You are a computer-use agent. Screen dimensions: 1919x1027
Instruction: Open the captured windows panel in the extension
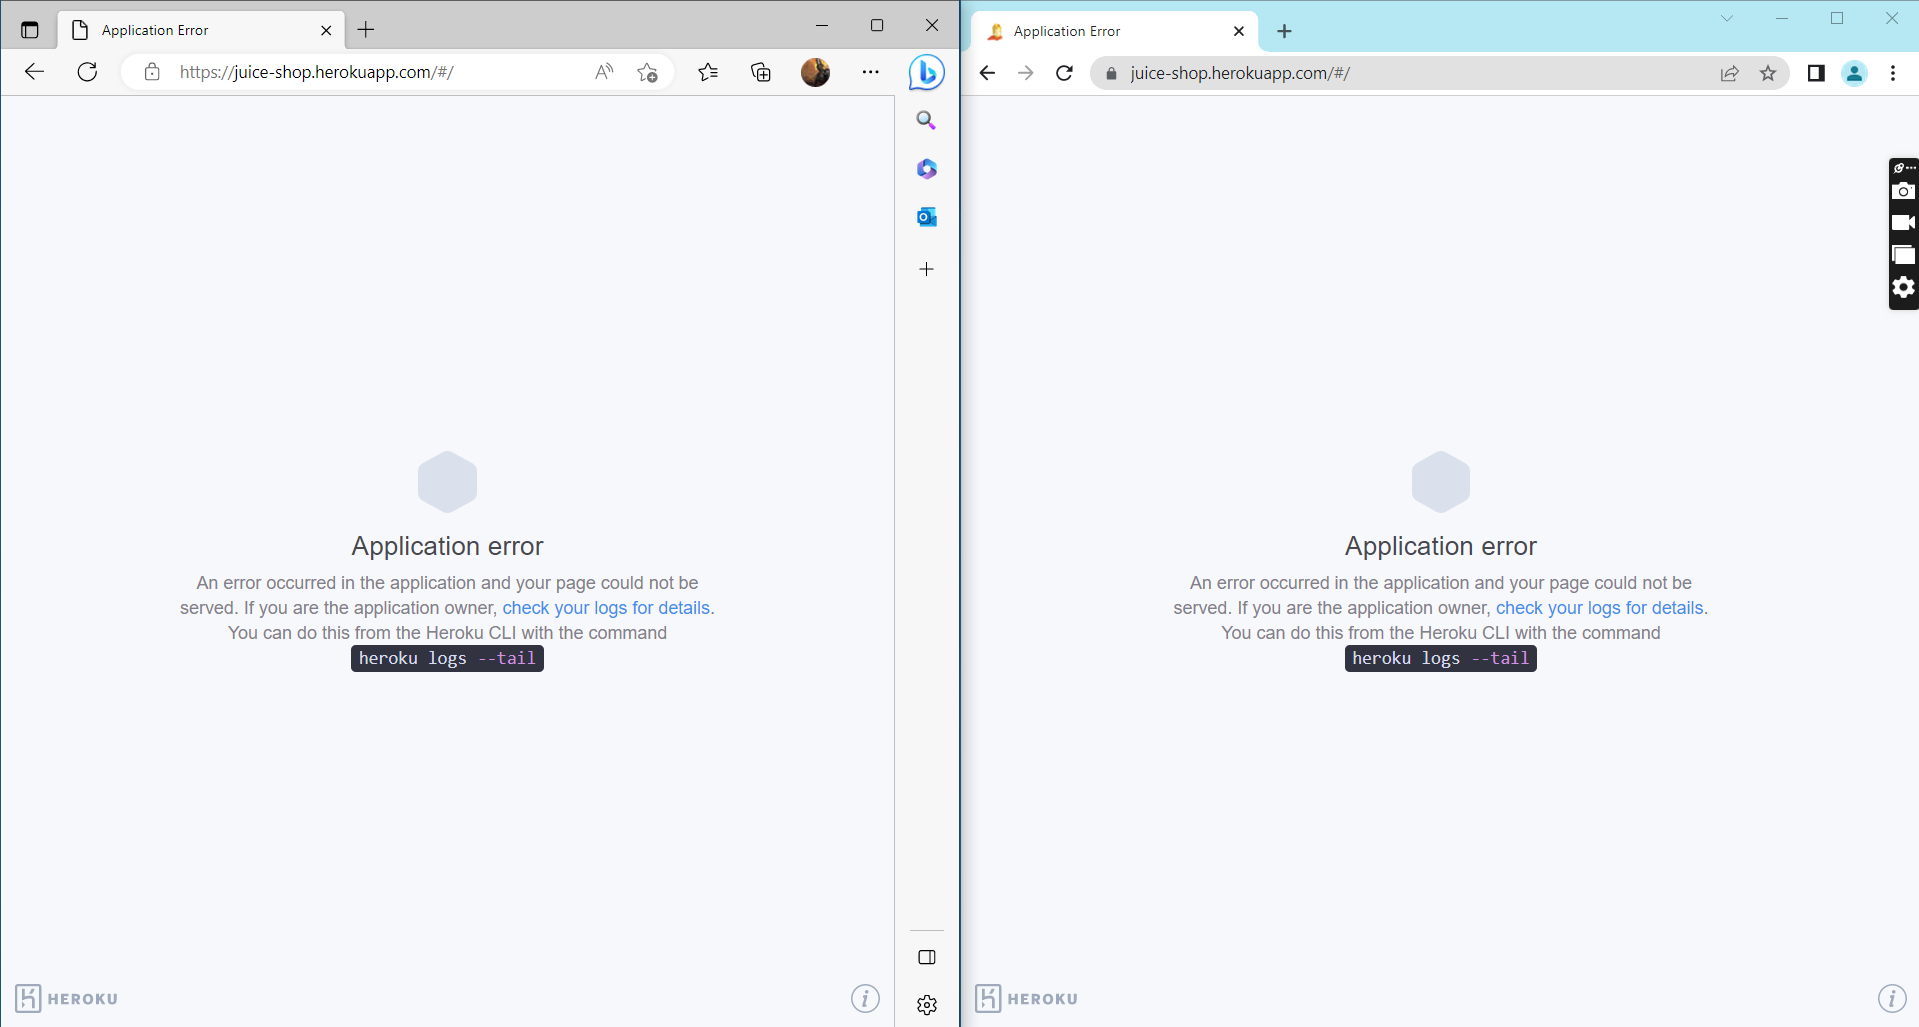(x=1903, y=255)
